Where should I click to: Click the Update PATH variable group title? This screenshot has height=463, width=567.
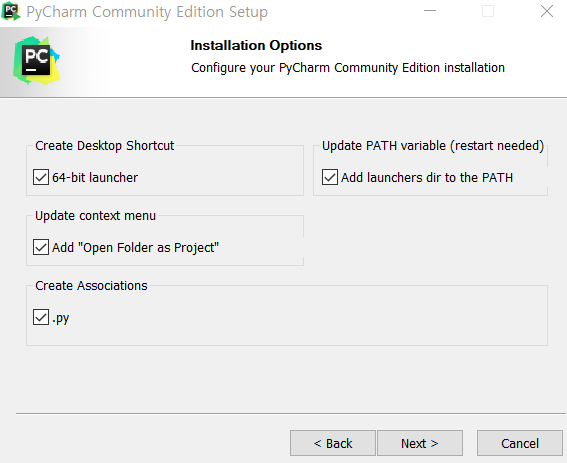click(433, 146)
